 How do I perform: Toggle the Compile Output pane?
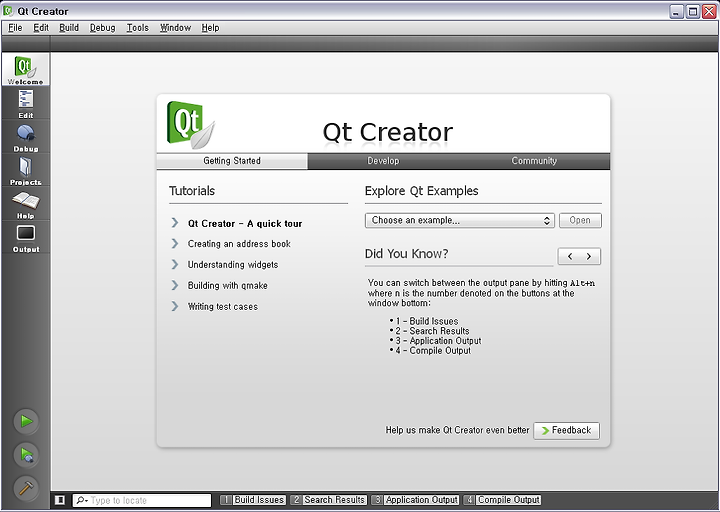click(502, 500)
